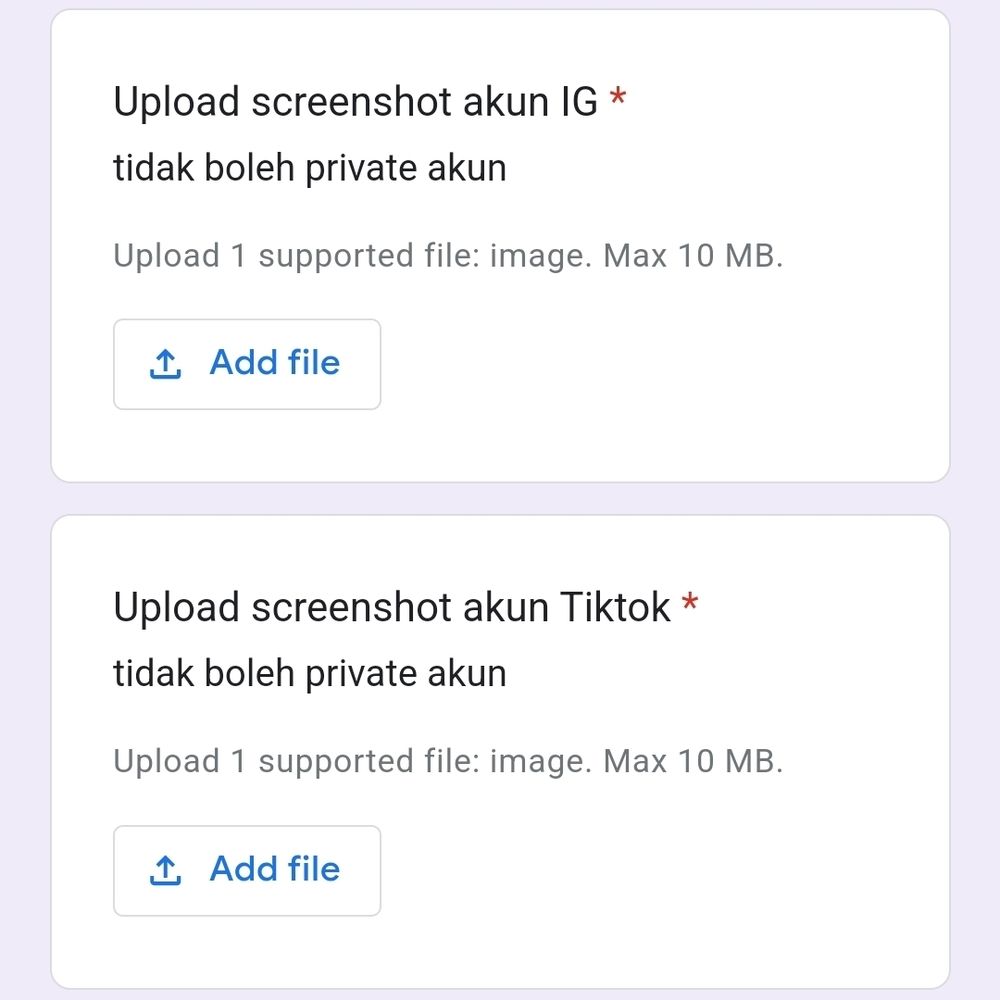Click the lavender gap between the two cards
This screenshot has height=1000, width=1000.
500,499
